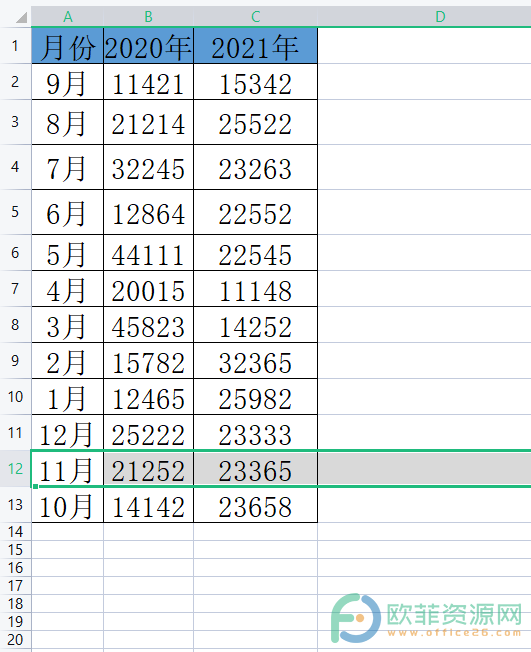Screen dimensions: 531x652
Task: Click cell with value 44111
Action: 148,252
